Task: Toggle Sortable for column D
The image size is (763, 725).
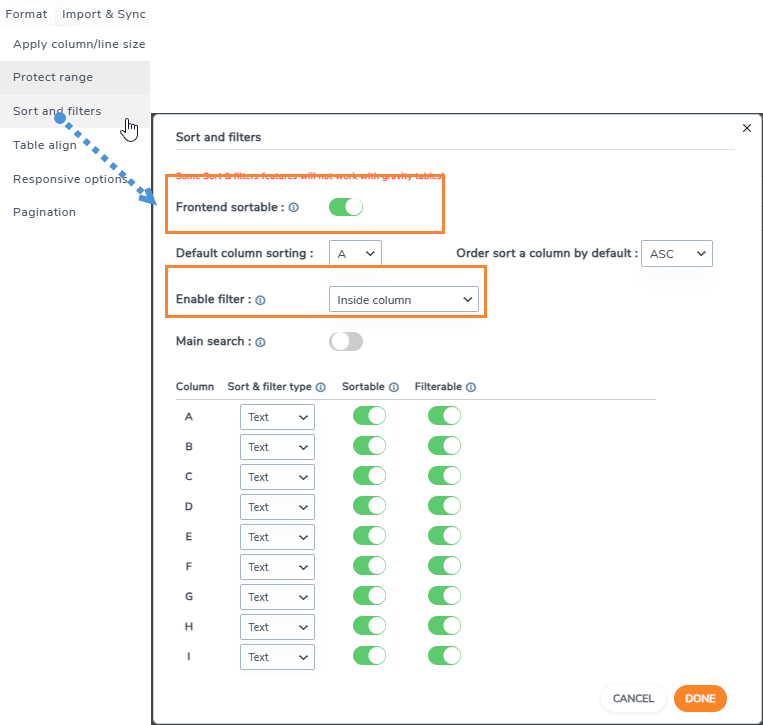Action: (x=369, y=506)
